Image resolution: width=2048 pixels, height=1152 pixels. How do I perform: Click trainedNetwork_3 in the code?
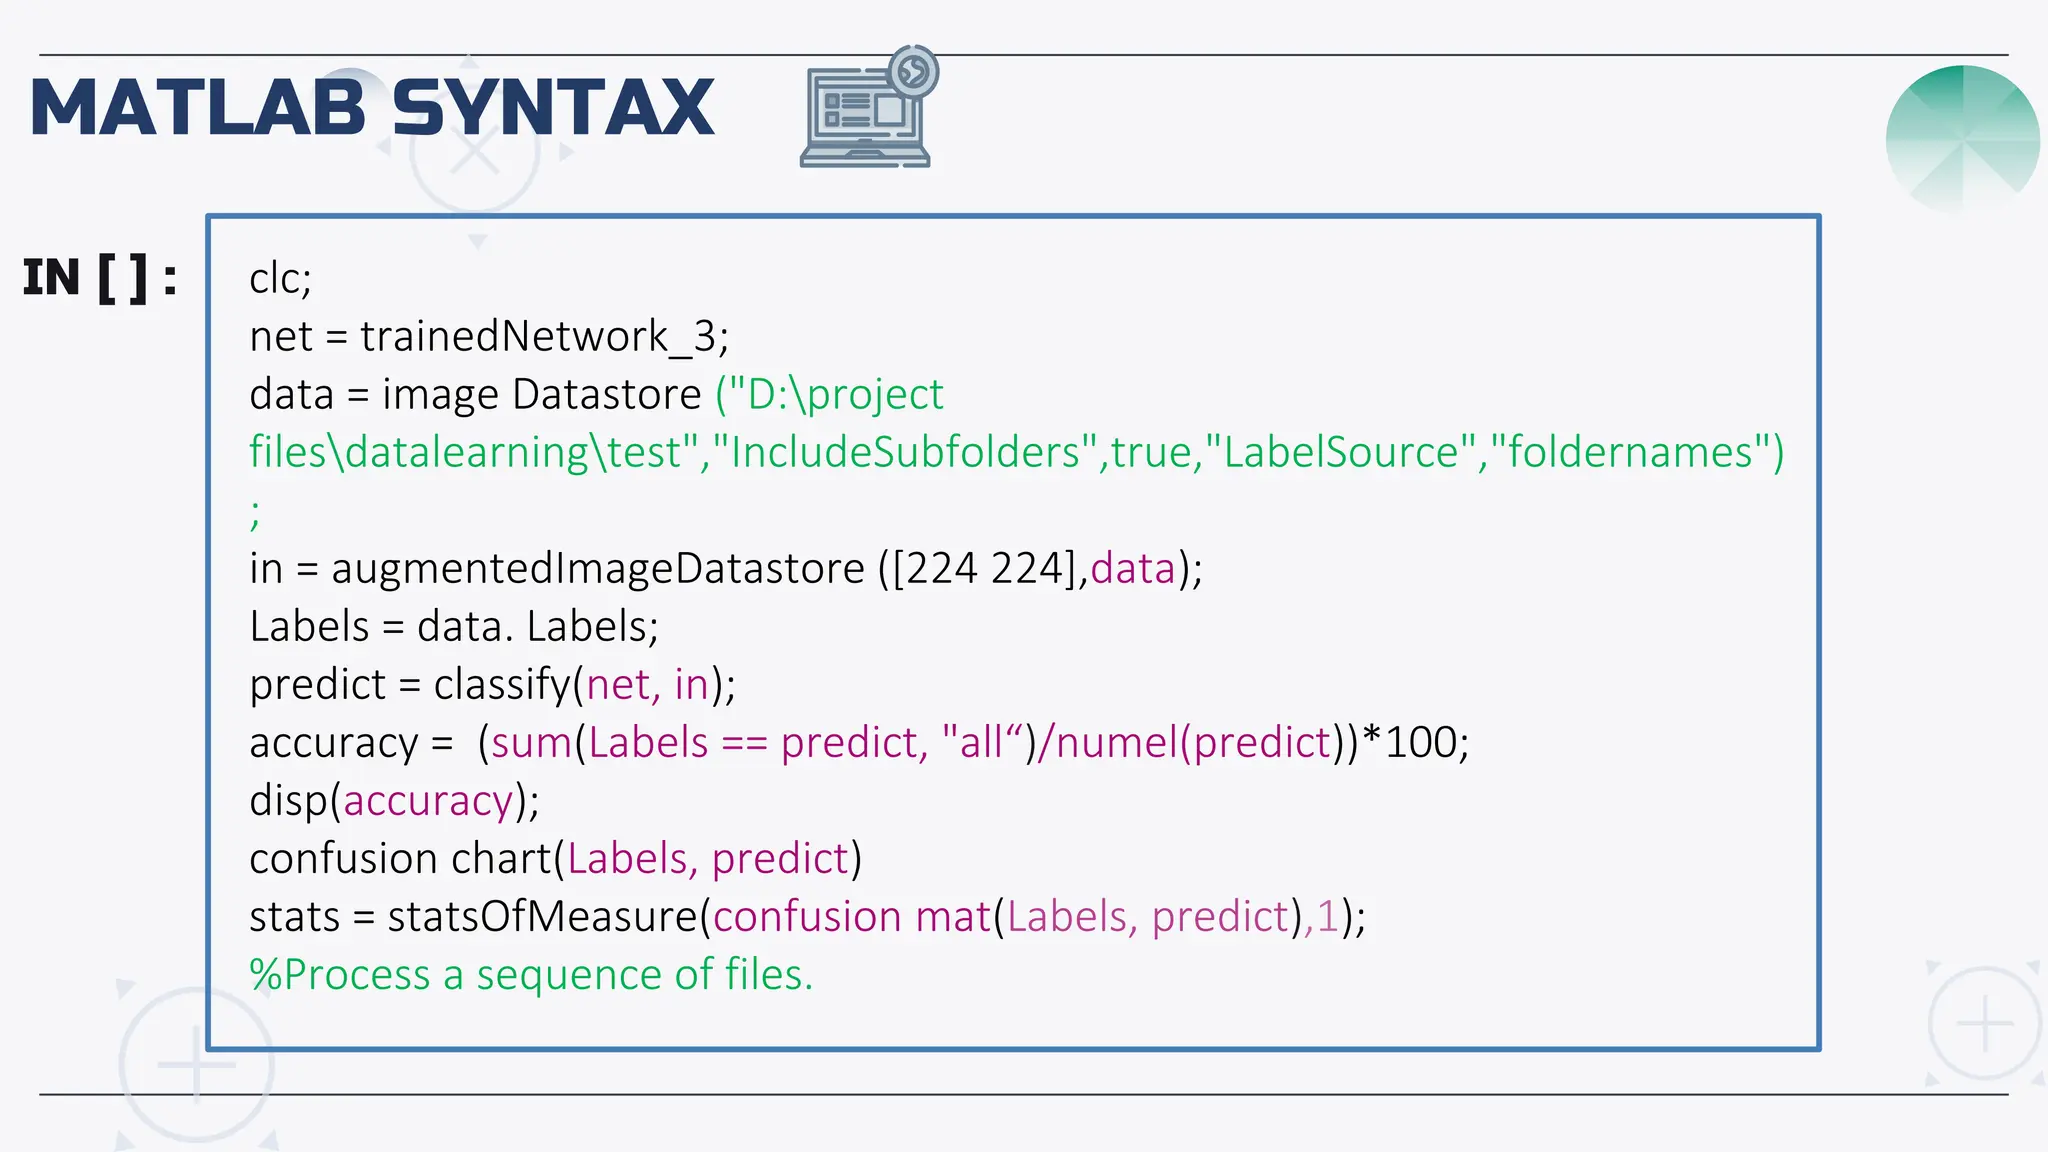538,336
